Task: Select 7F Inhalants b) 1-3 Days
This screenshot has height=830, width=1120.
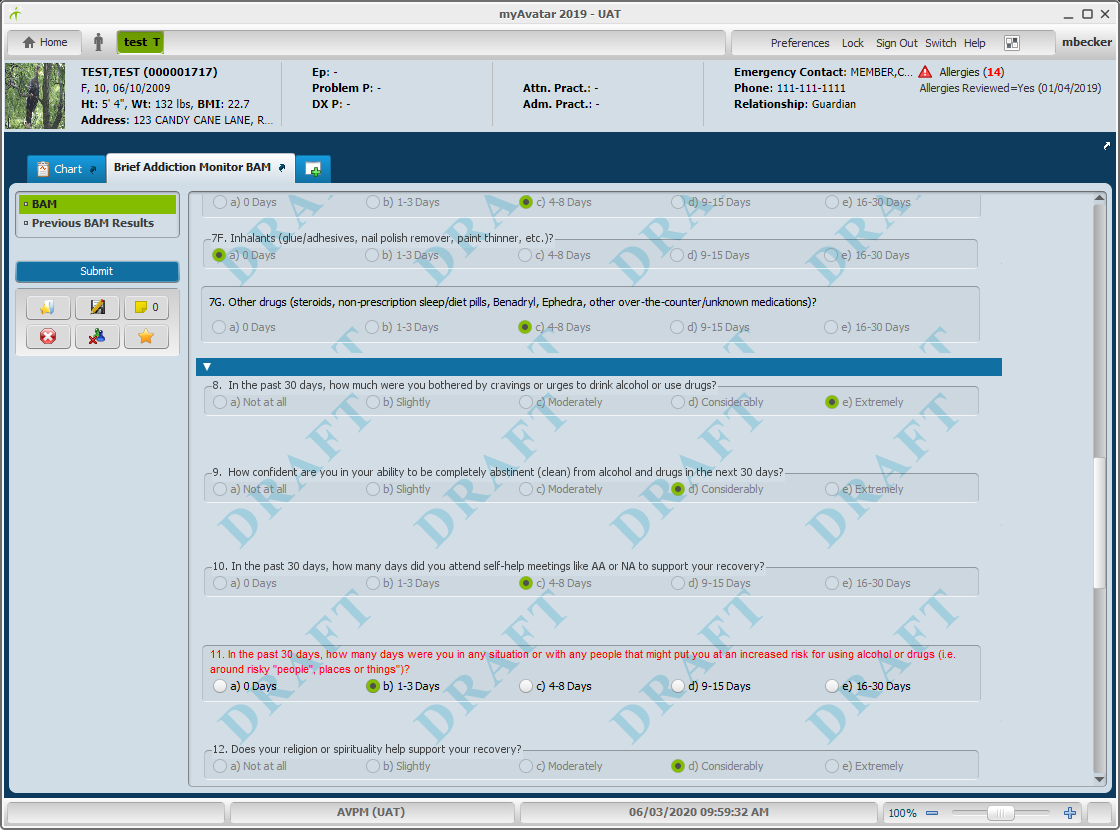Action: tap(372, 255)
